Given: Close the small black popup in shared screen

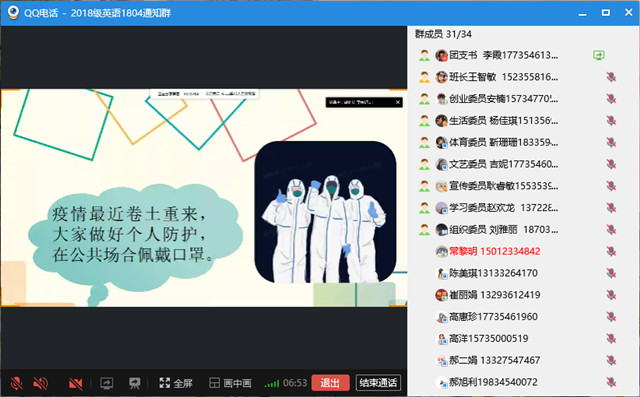Looking at the screenshot, I should click(x=398, y=102).
